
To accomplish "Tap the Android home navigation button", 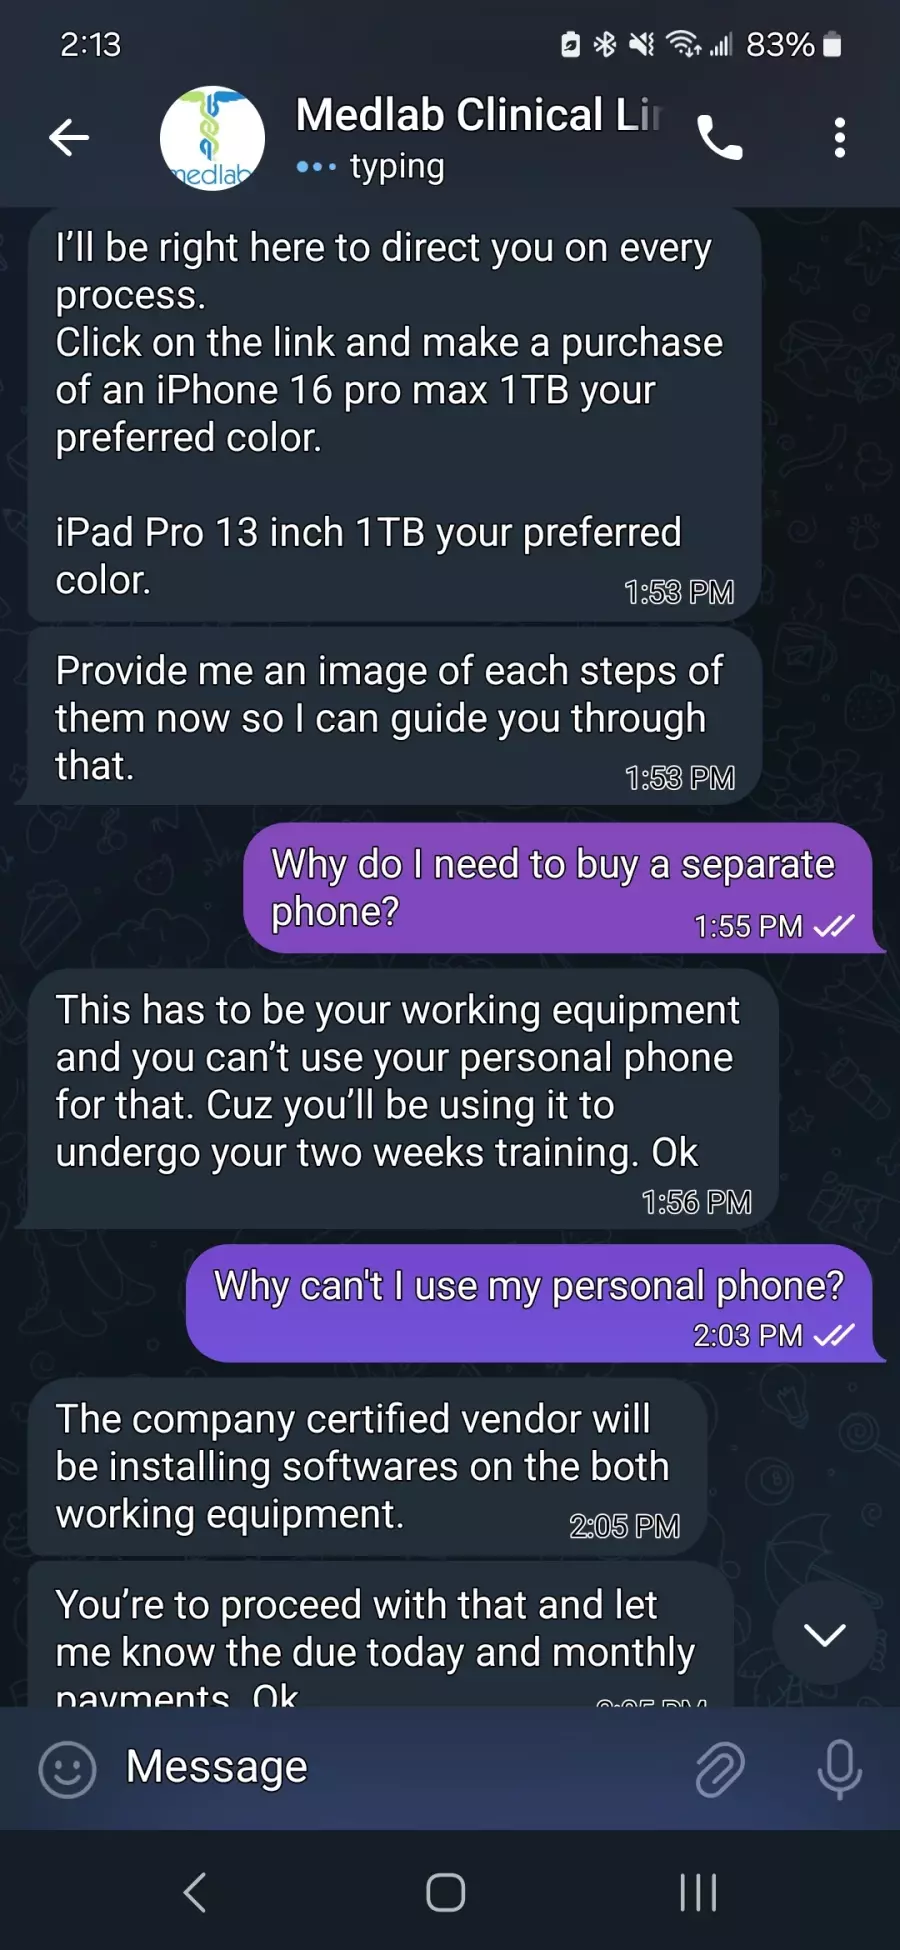I will [x=446, y=1892].
